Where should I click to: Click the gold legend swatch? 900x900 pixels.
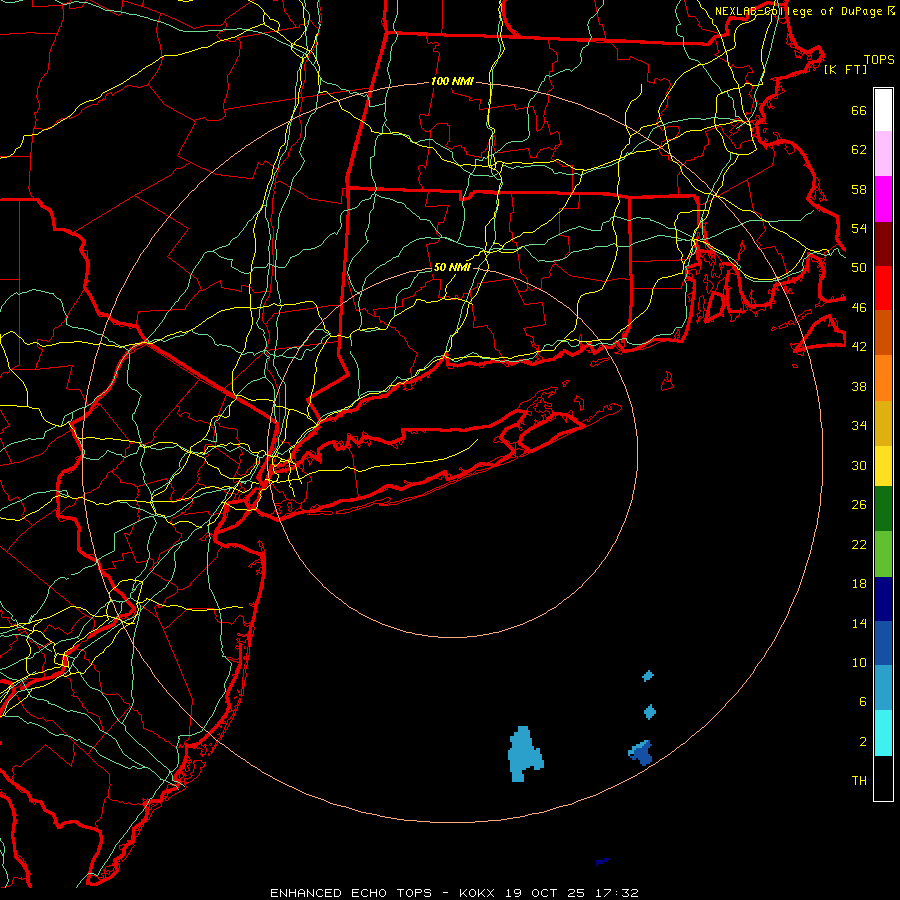coord(883,423)
